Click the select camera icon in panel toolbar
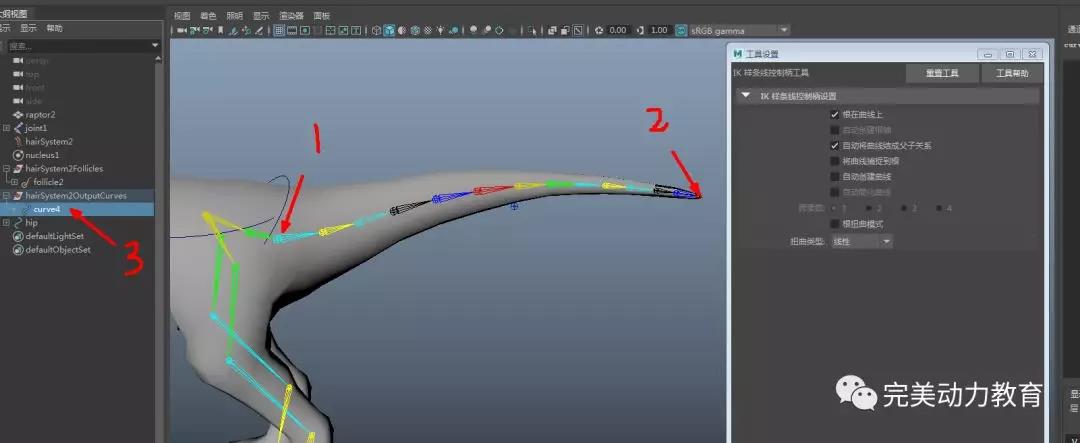This screenshot has height=443, width=1080. (x=183, y=30)
